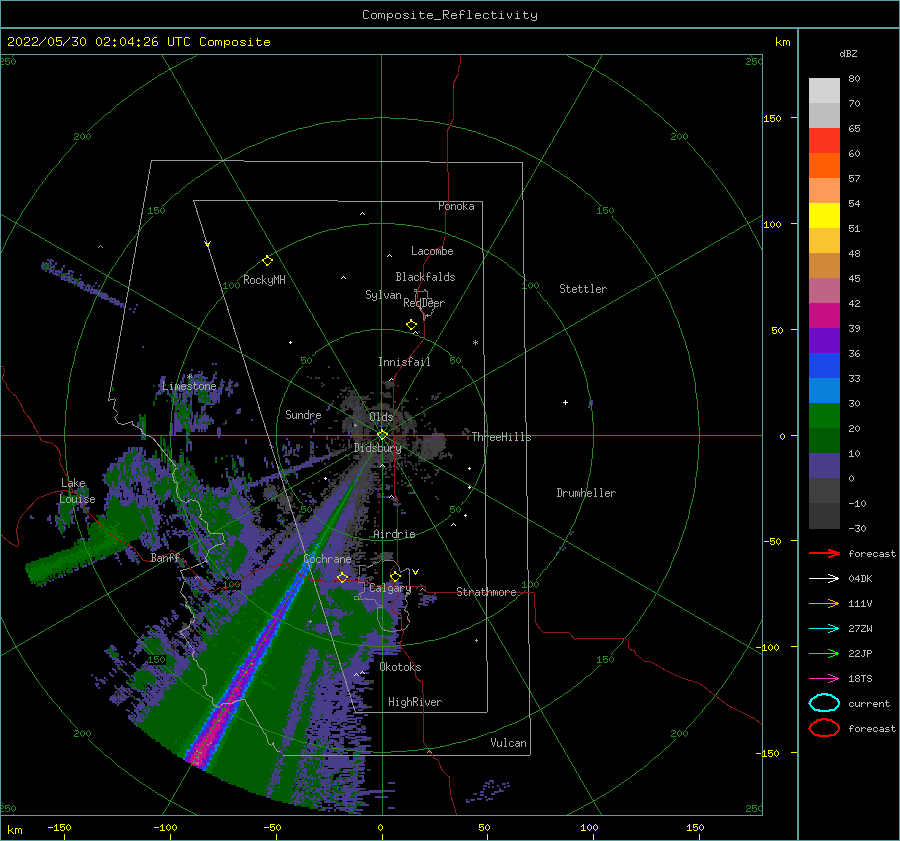Select the Blackfalds label on map
This screenshot has height=841, width=900.
(425, 277)
